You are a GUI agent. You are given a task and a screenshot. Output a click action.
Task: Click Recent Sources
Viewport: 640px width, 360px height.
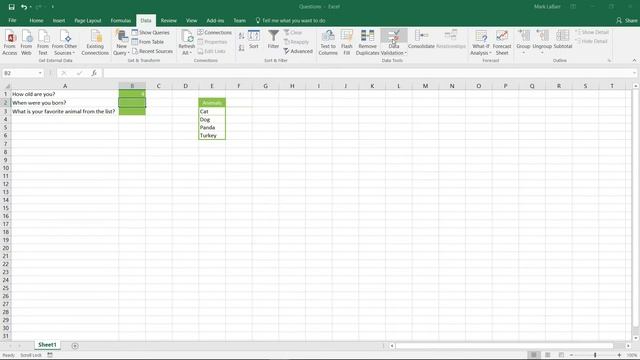[x=152, y=51]
